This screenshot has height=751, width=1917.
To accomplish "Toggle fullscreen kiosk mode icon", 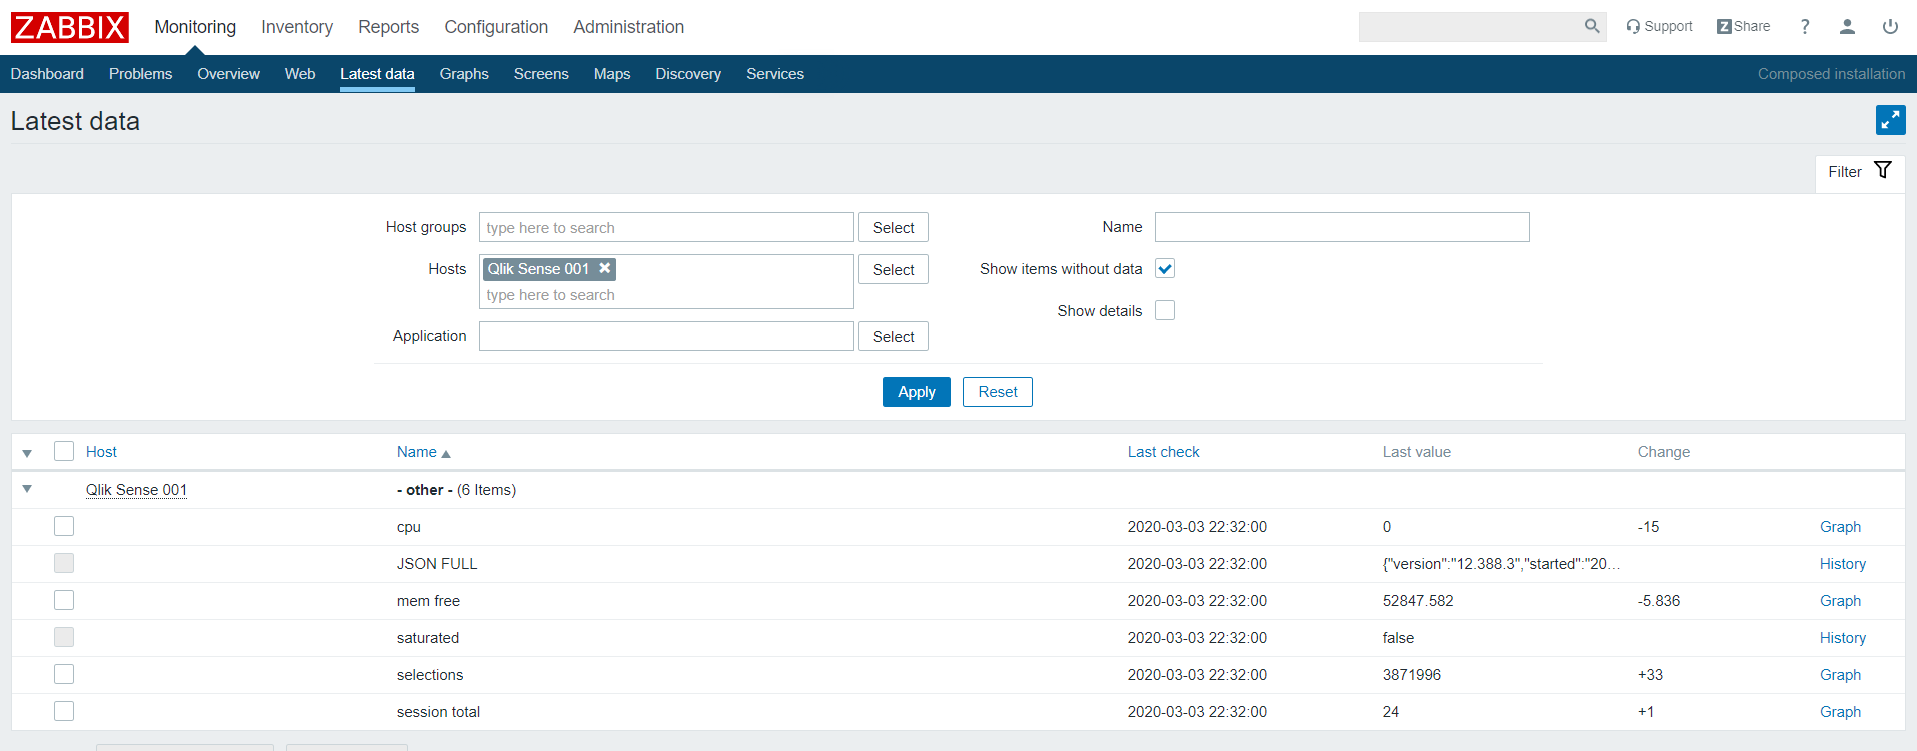I will click(x=1889, y=120).
